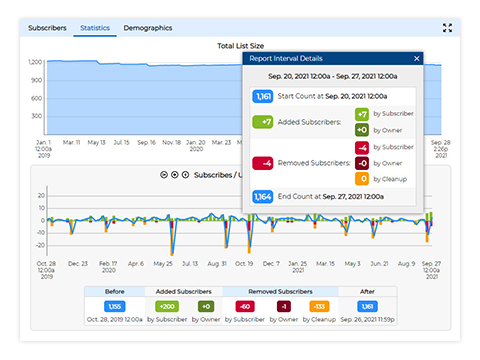This screenshot has height=360, width=480.
Task: Click the -4 by Subscriber red badge
Action: click(362, 147)
